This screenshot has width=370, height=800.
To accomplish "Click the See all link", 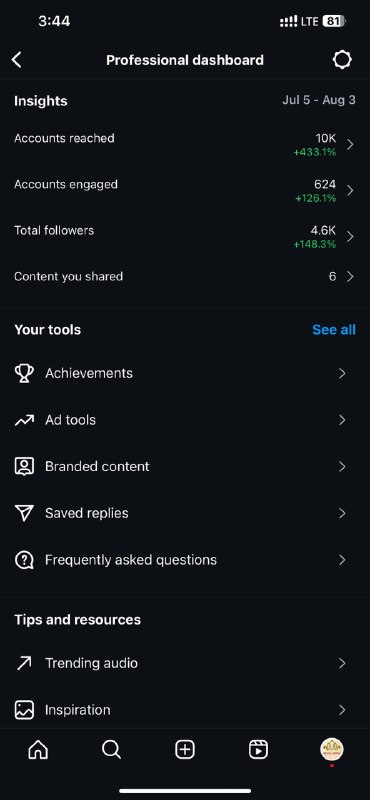I will point(334,330).
